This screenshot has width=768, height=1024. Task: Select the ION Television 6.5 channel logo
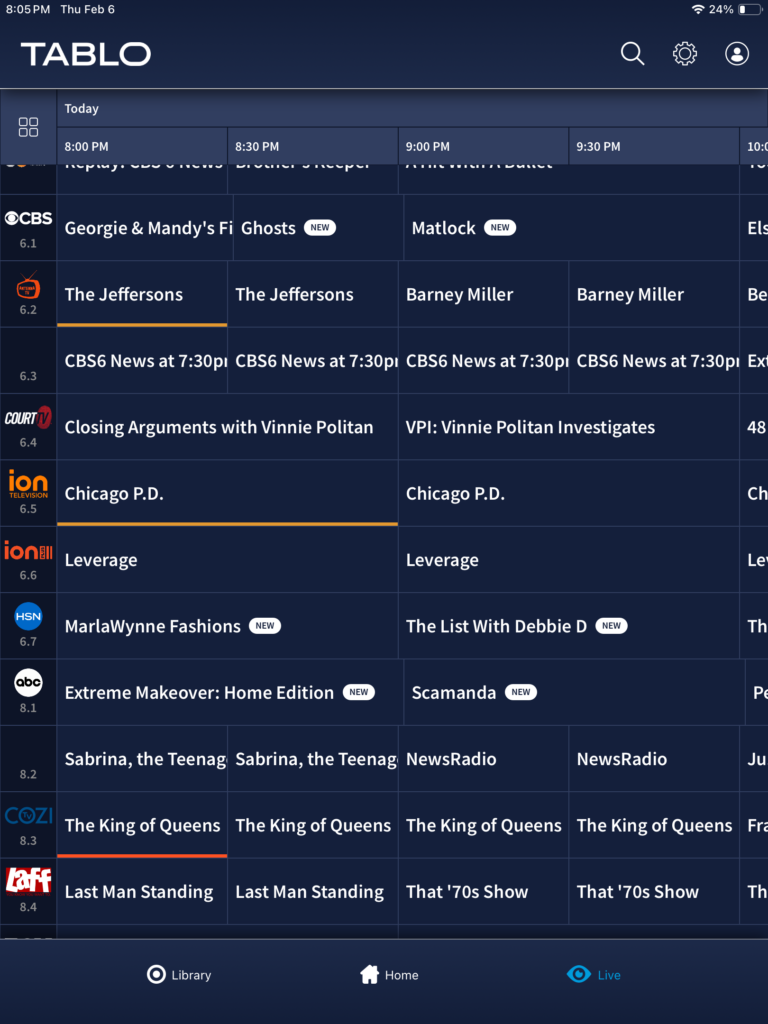28,485
